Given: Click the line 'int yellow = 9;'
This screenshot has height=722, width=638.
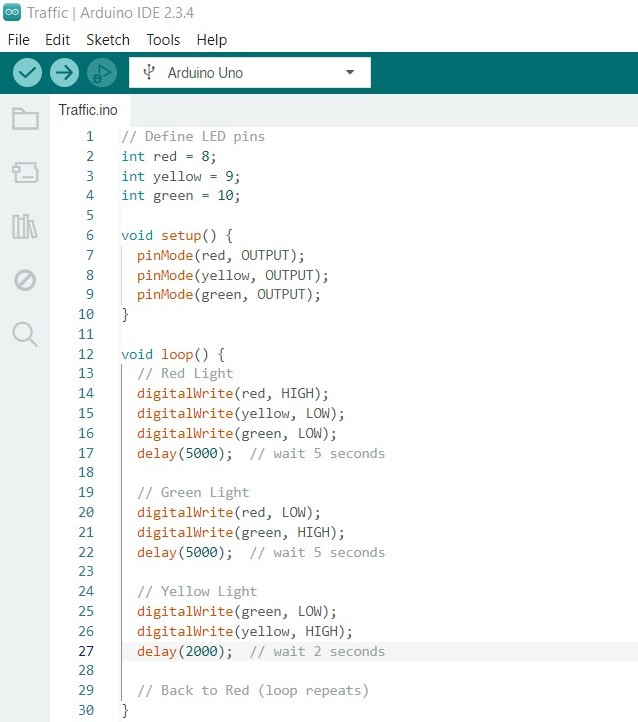Looking at the screenshot, I should pyautogui.click(x=180, y=176).
